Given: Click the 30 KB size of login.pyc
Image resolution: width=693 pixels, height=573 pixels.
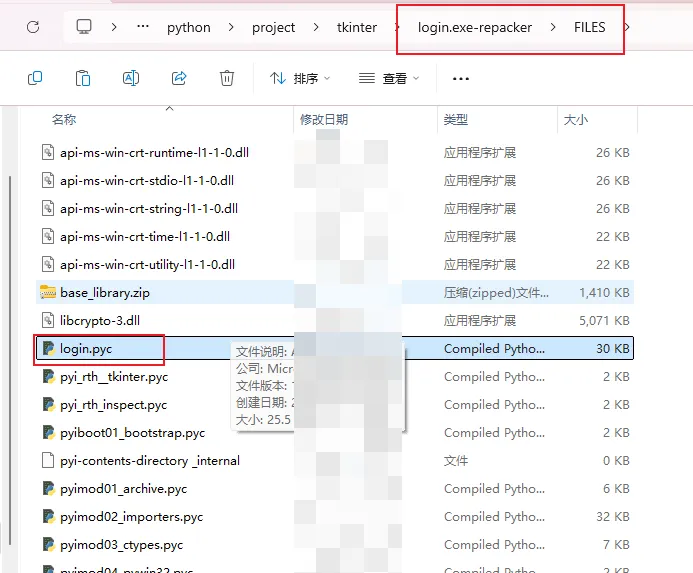Looking at the screenshot, I should pos(613,348).
